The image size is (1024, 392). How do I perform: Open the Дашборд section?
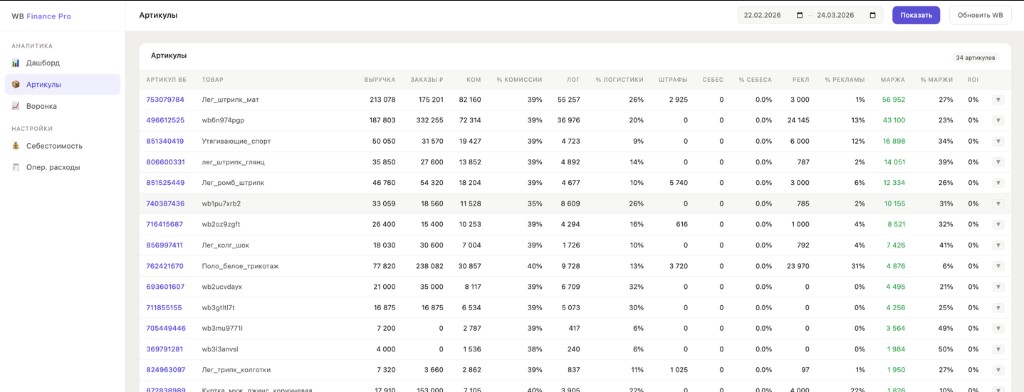(x=63, y=63)
